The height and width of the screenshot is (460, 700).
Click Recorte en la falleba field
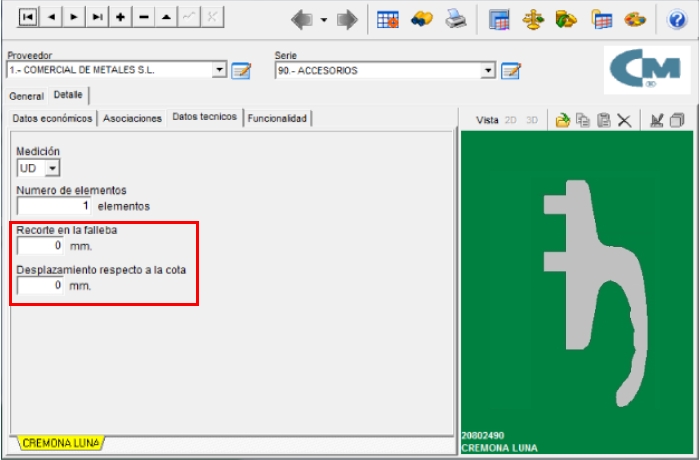[40, 245]
